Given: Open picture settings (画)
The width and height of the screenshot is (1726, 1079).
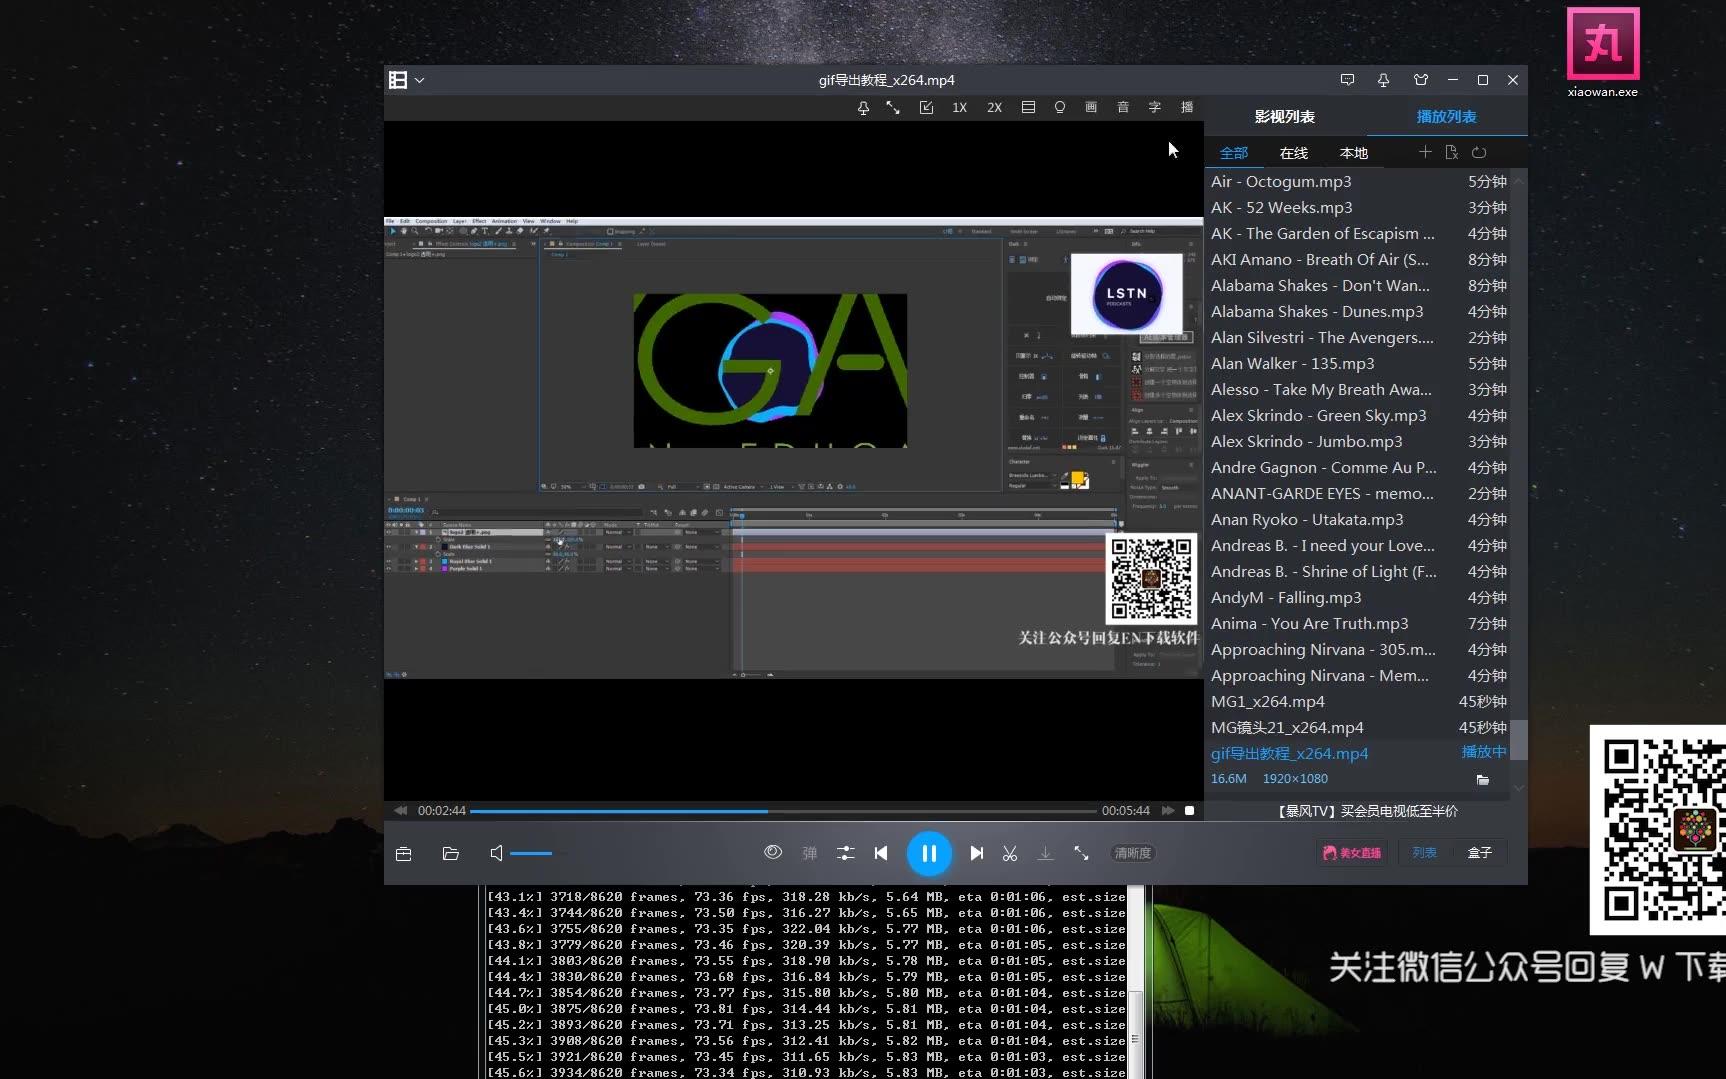Looking at the screenshot, I should 1091,108.
